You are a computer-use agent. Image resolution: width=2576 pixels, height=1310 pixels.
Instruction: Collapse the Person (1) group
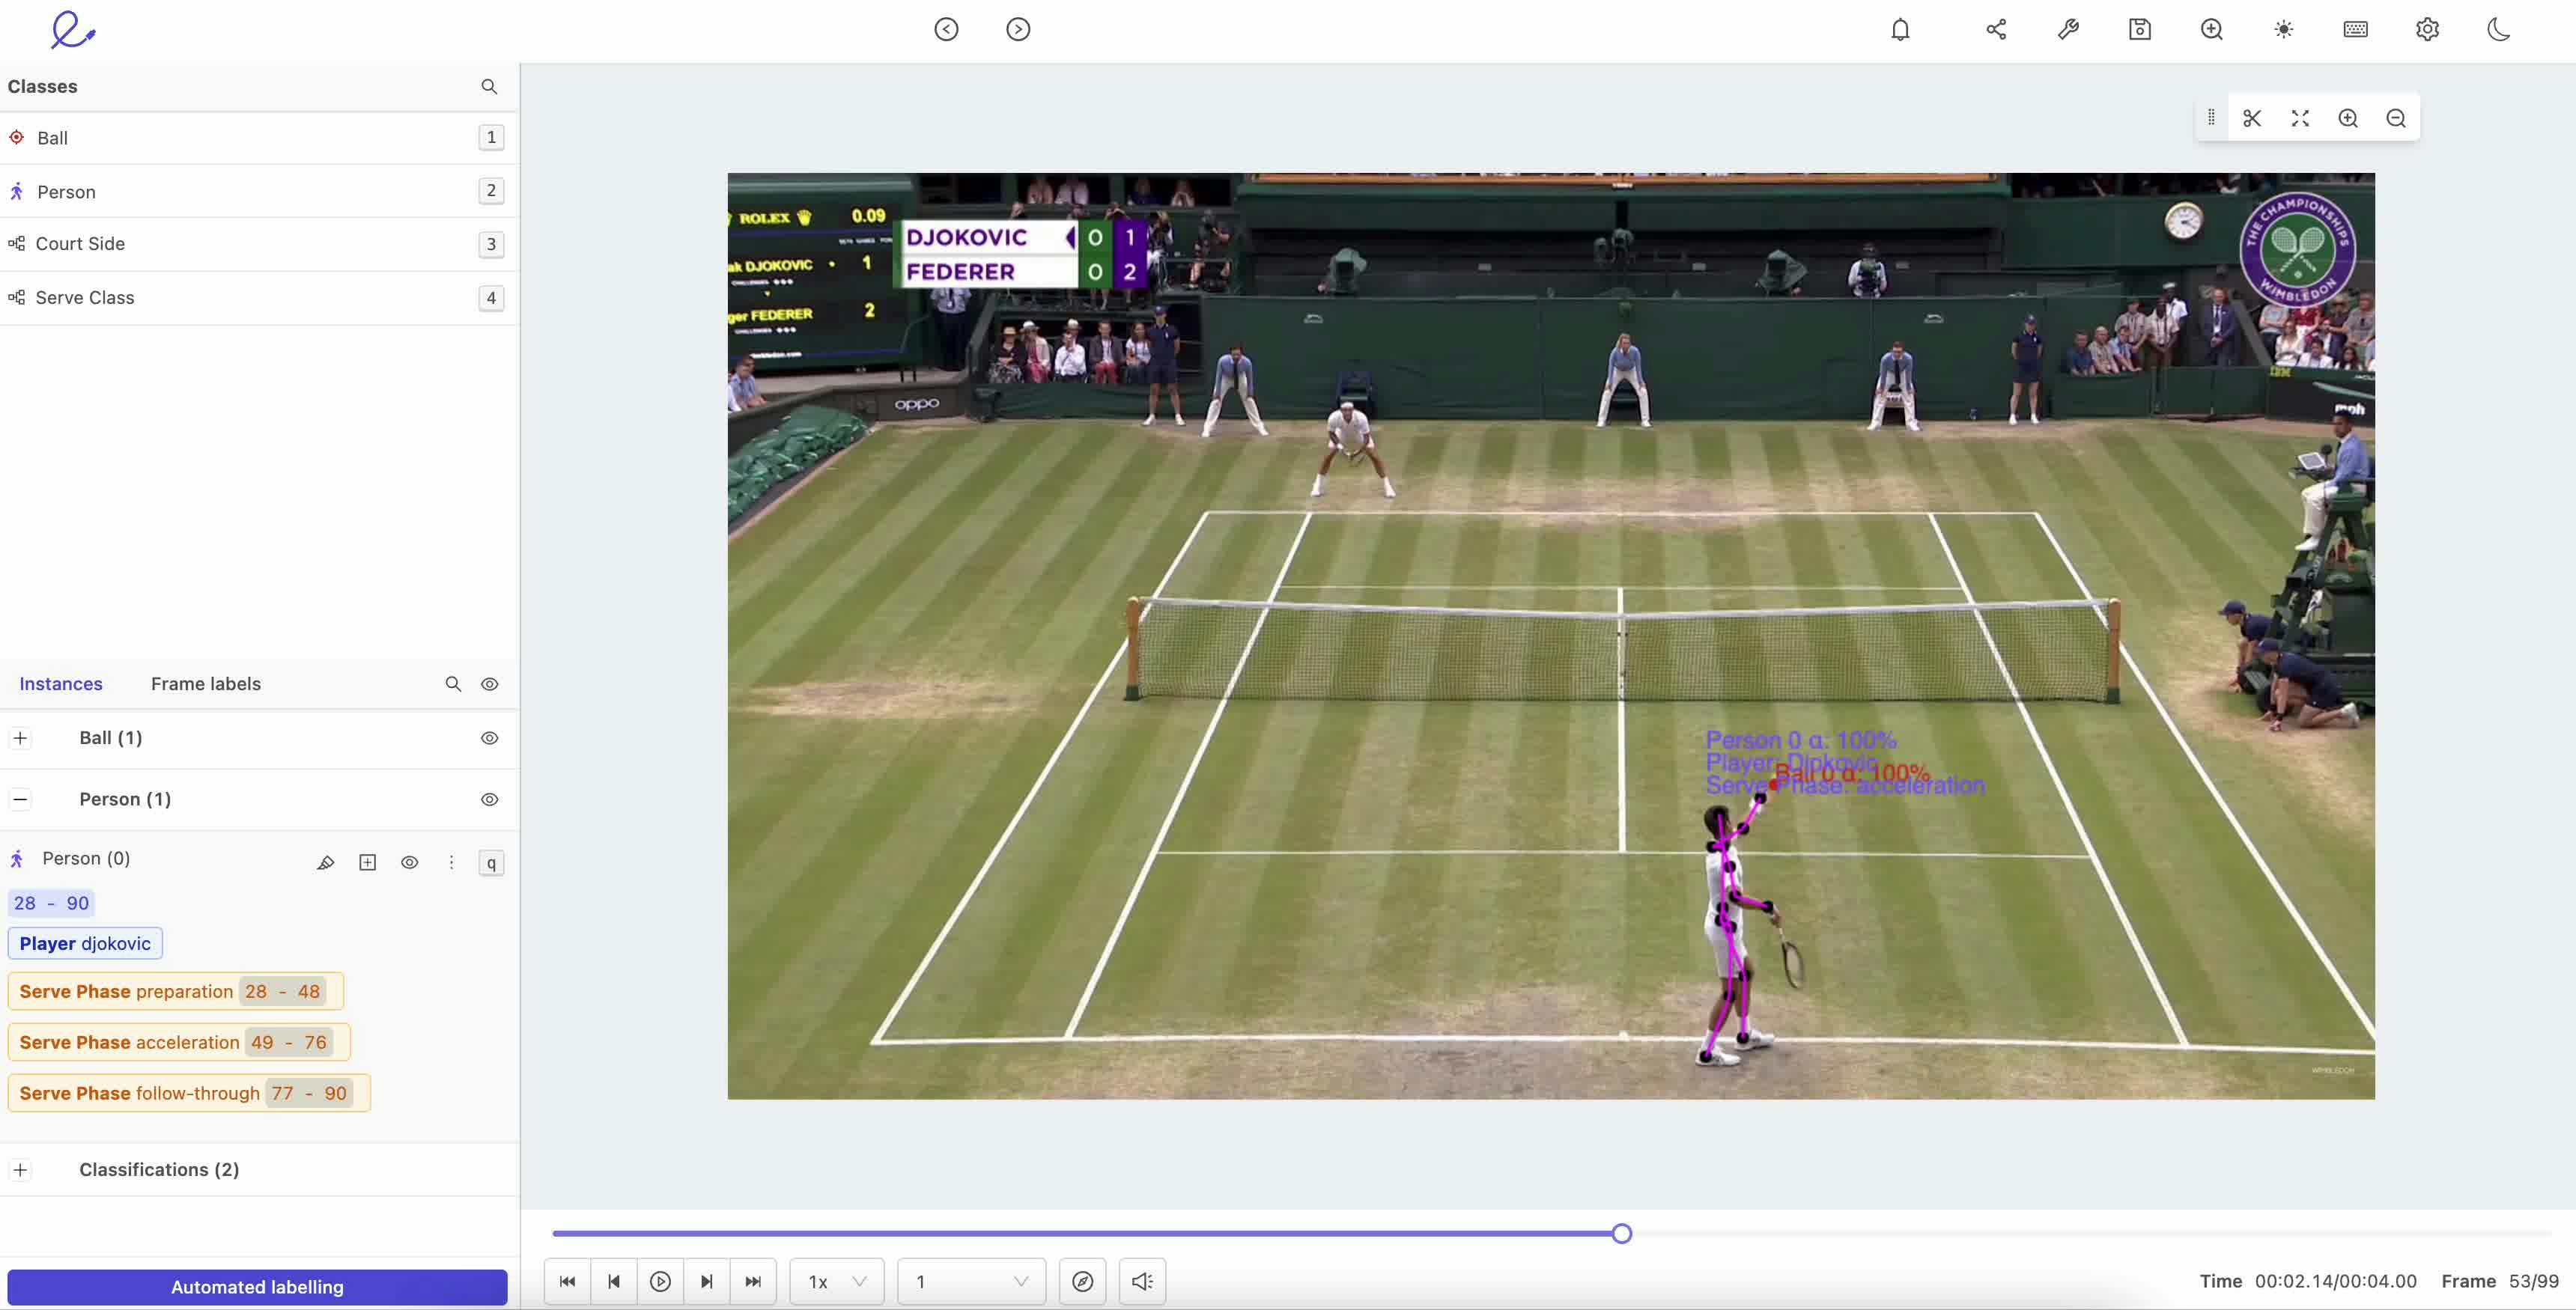click(x=20, y=799)
